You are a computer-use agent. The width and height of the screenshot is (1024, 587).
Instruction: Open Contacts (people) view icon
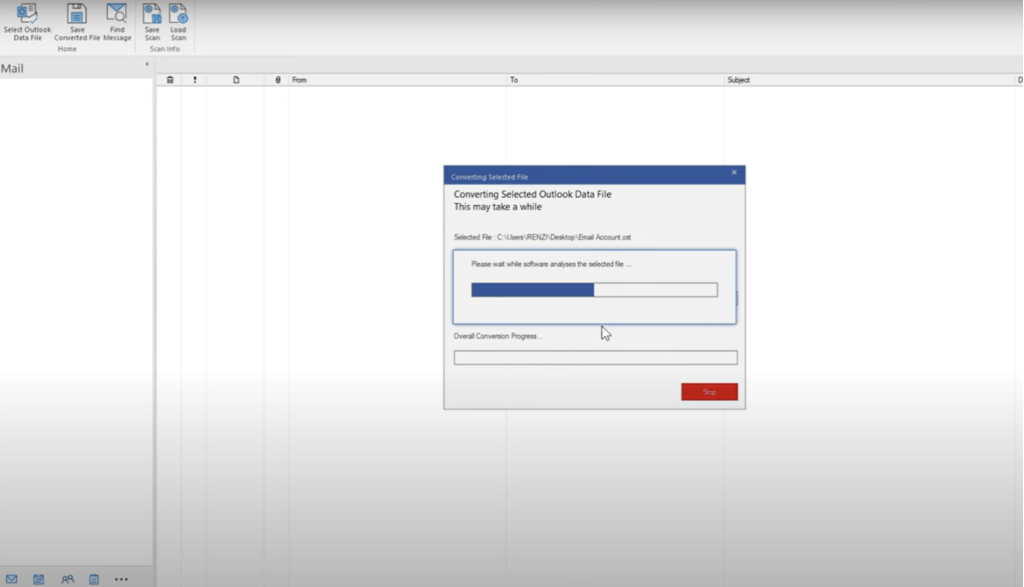tap(67, 579)
